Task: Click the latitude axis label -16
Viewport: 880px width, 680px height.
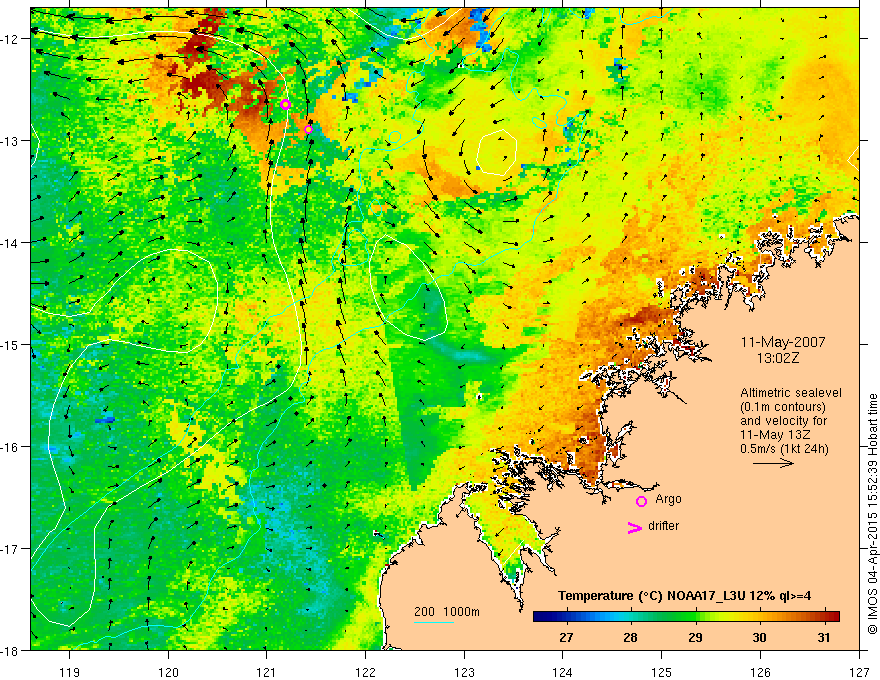Action: coord(11,447)
